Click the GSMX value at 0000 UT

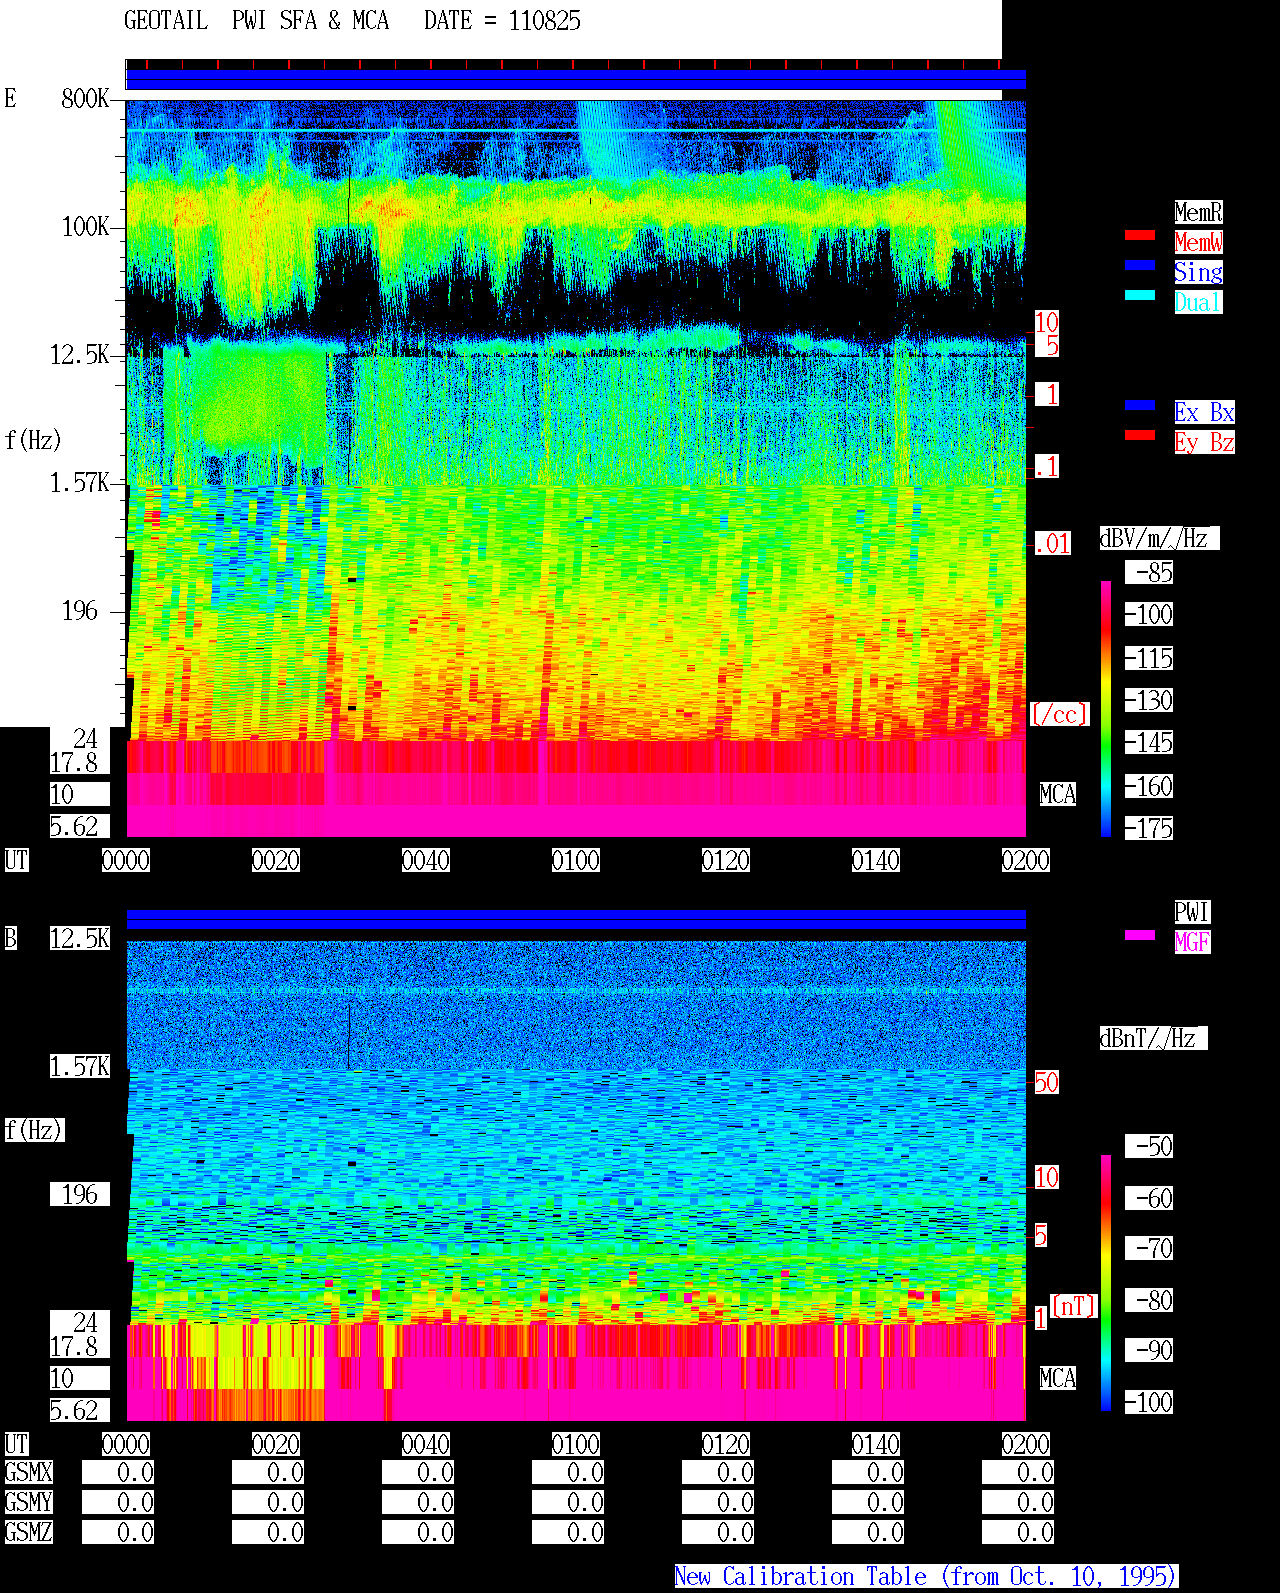point(118,1472)
